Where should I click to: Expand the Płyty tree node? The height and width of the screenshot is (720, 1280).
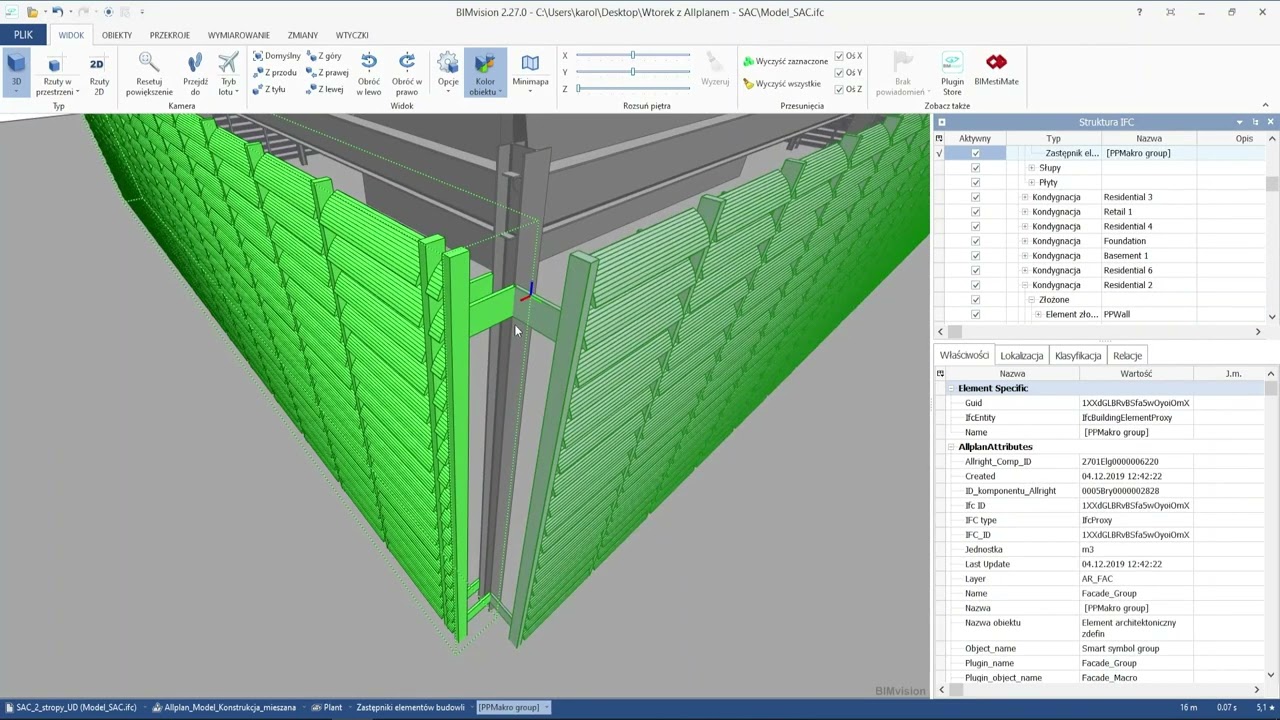click(x=1031, y=183)
